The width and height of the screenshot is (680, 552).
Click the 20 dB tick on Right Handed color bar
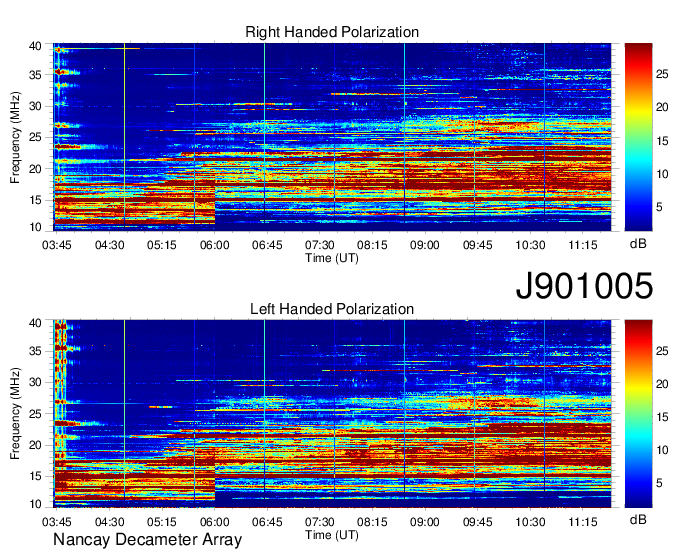pos(662,107)
